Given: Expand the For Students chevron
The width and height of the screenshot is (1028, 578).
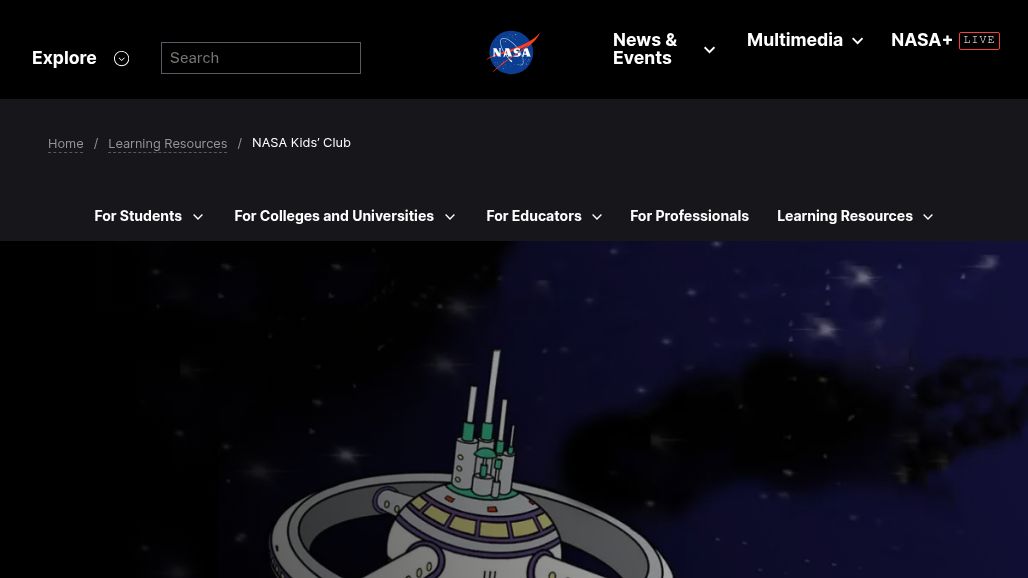Looking at the screenshot, I should (198, 217).
